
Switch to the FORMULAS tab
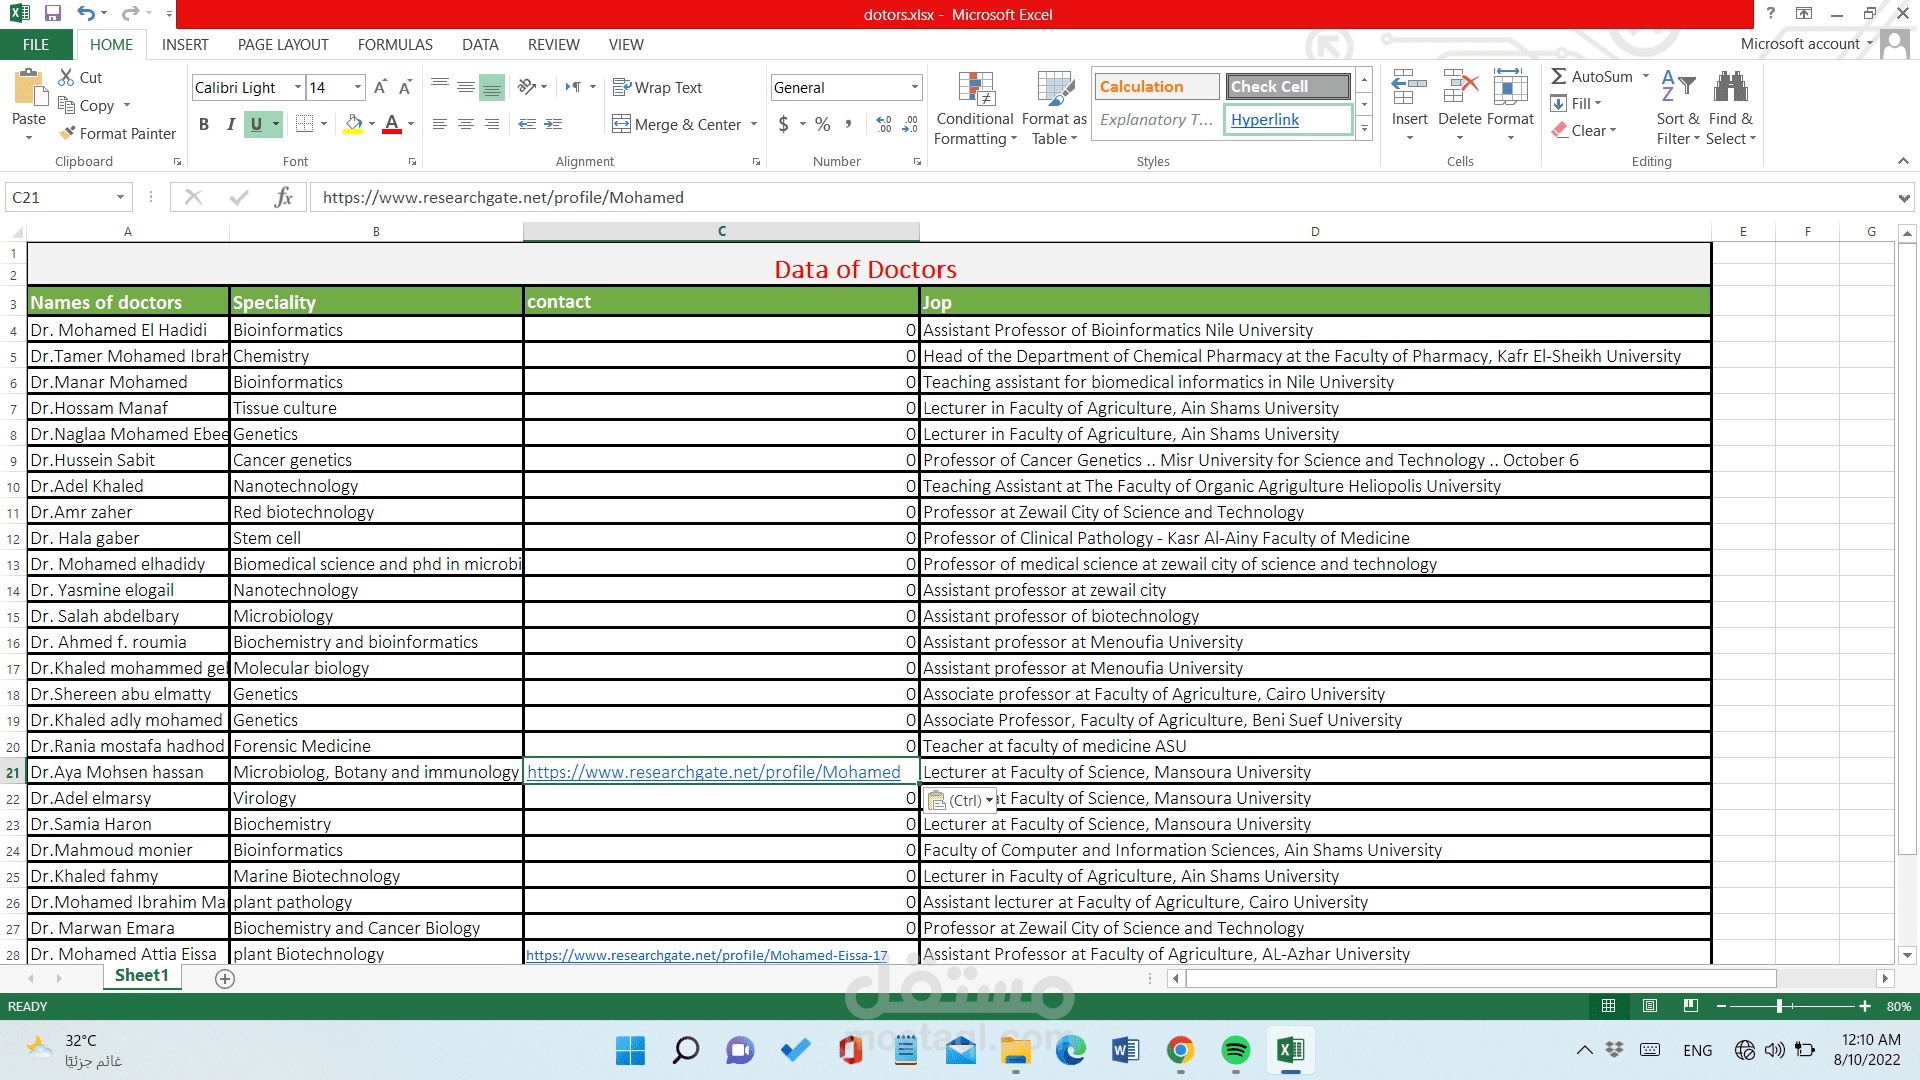pos(395,44)
